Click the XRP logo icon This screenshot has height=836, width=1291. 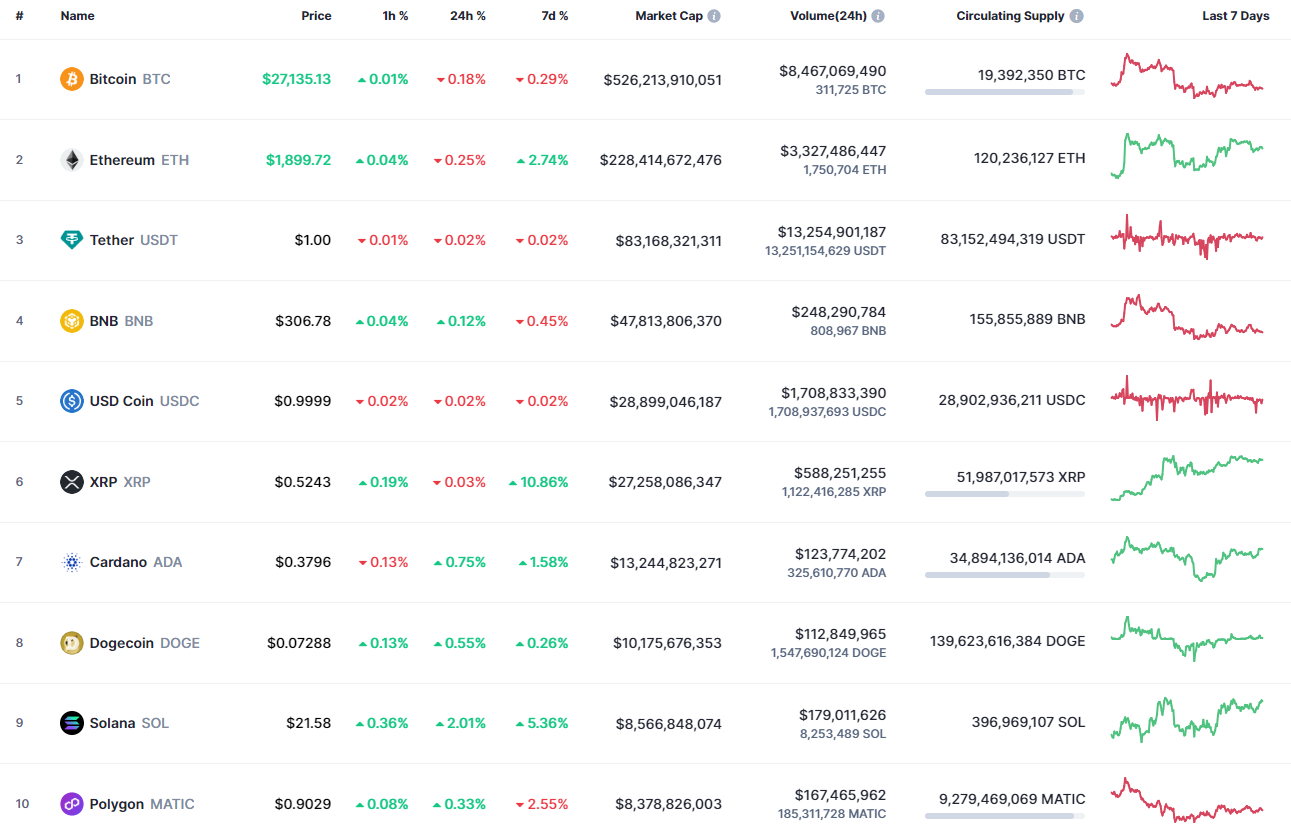click(69, 481)
